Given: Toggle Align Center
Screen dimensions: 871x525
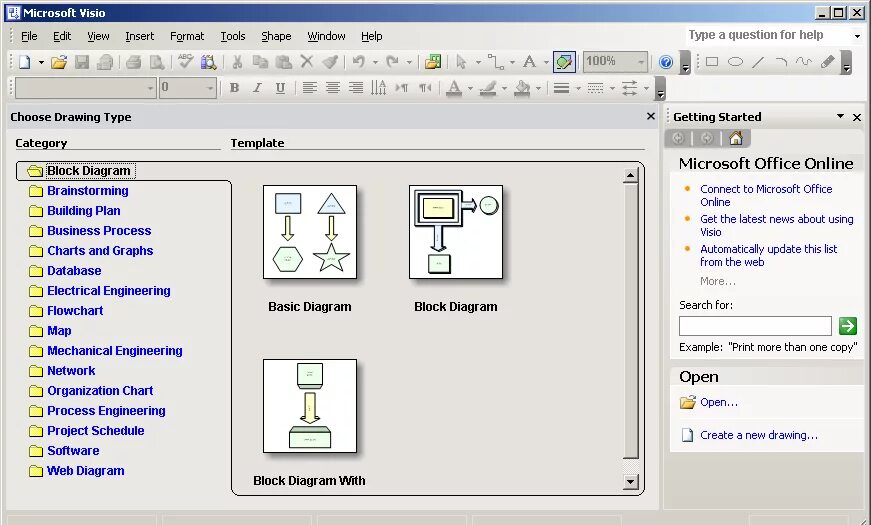Looking at the screenshot, I should 333,88.
